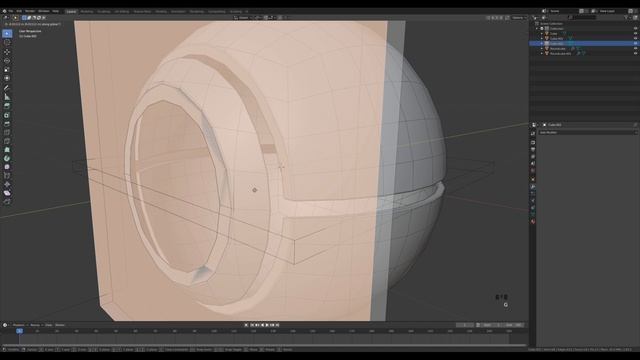Switch to the UV Editing workspace tab
The width and height of the screenshot is (640, 360).
122,11
